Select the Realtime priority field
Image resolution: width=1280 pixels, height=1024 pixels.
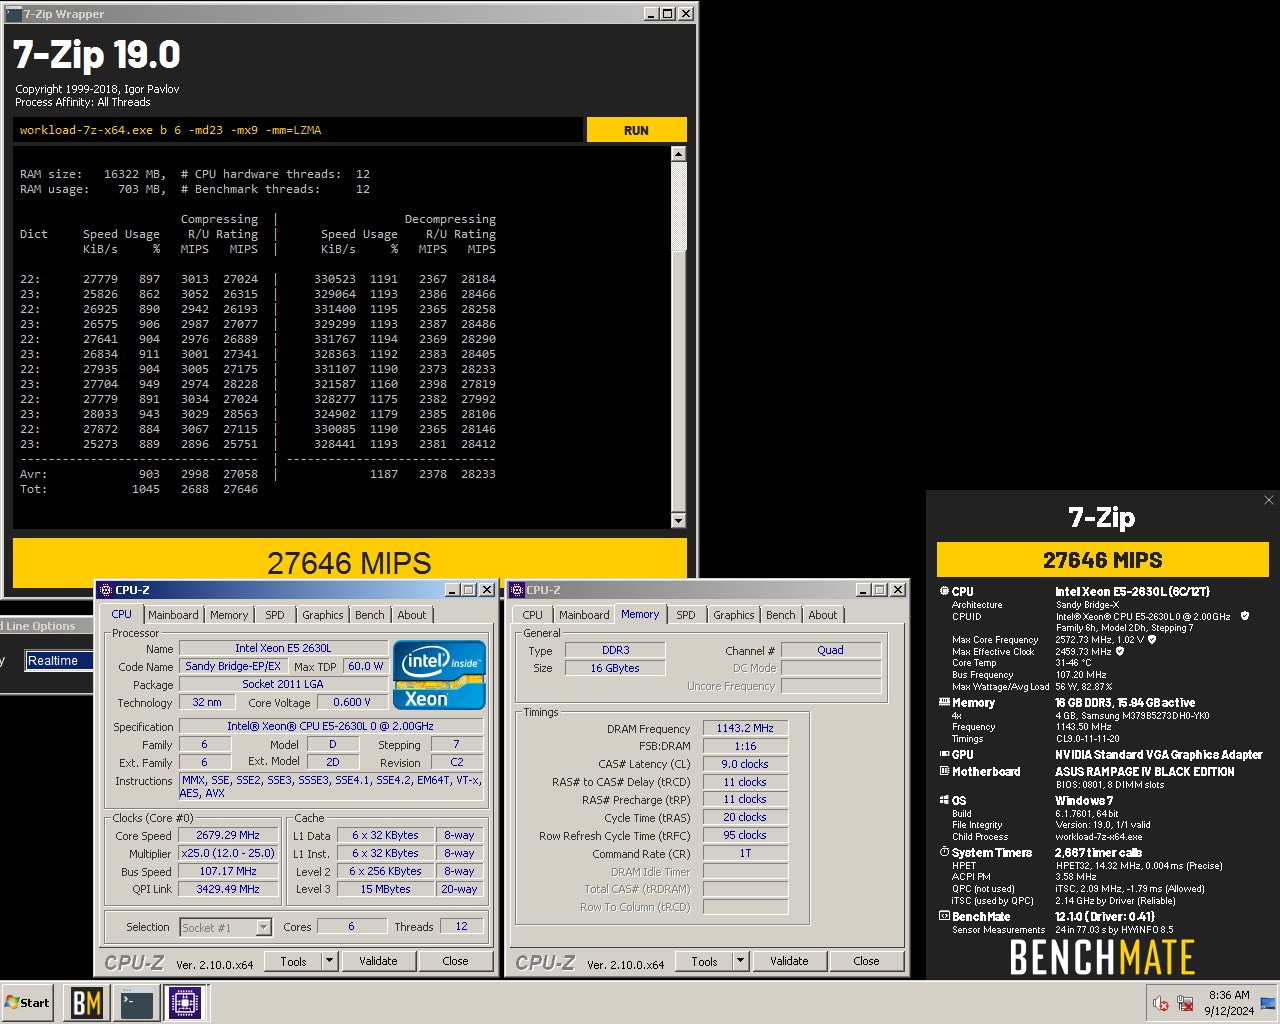click(59, 660)
